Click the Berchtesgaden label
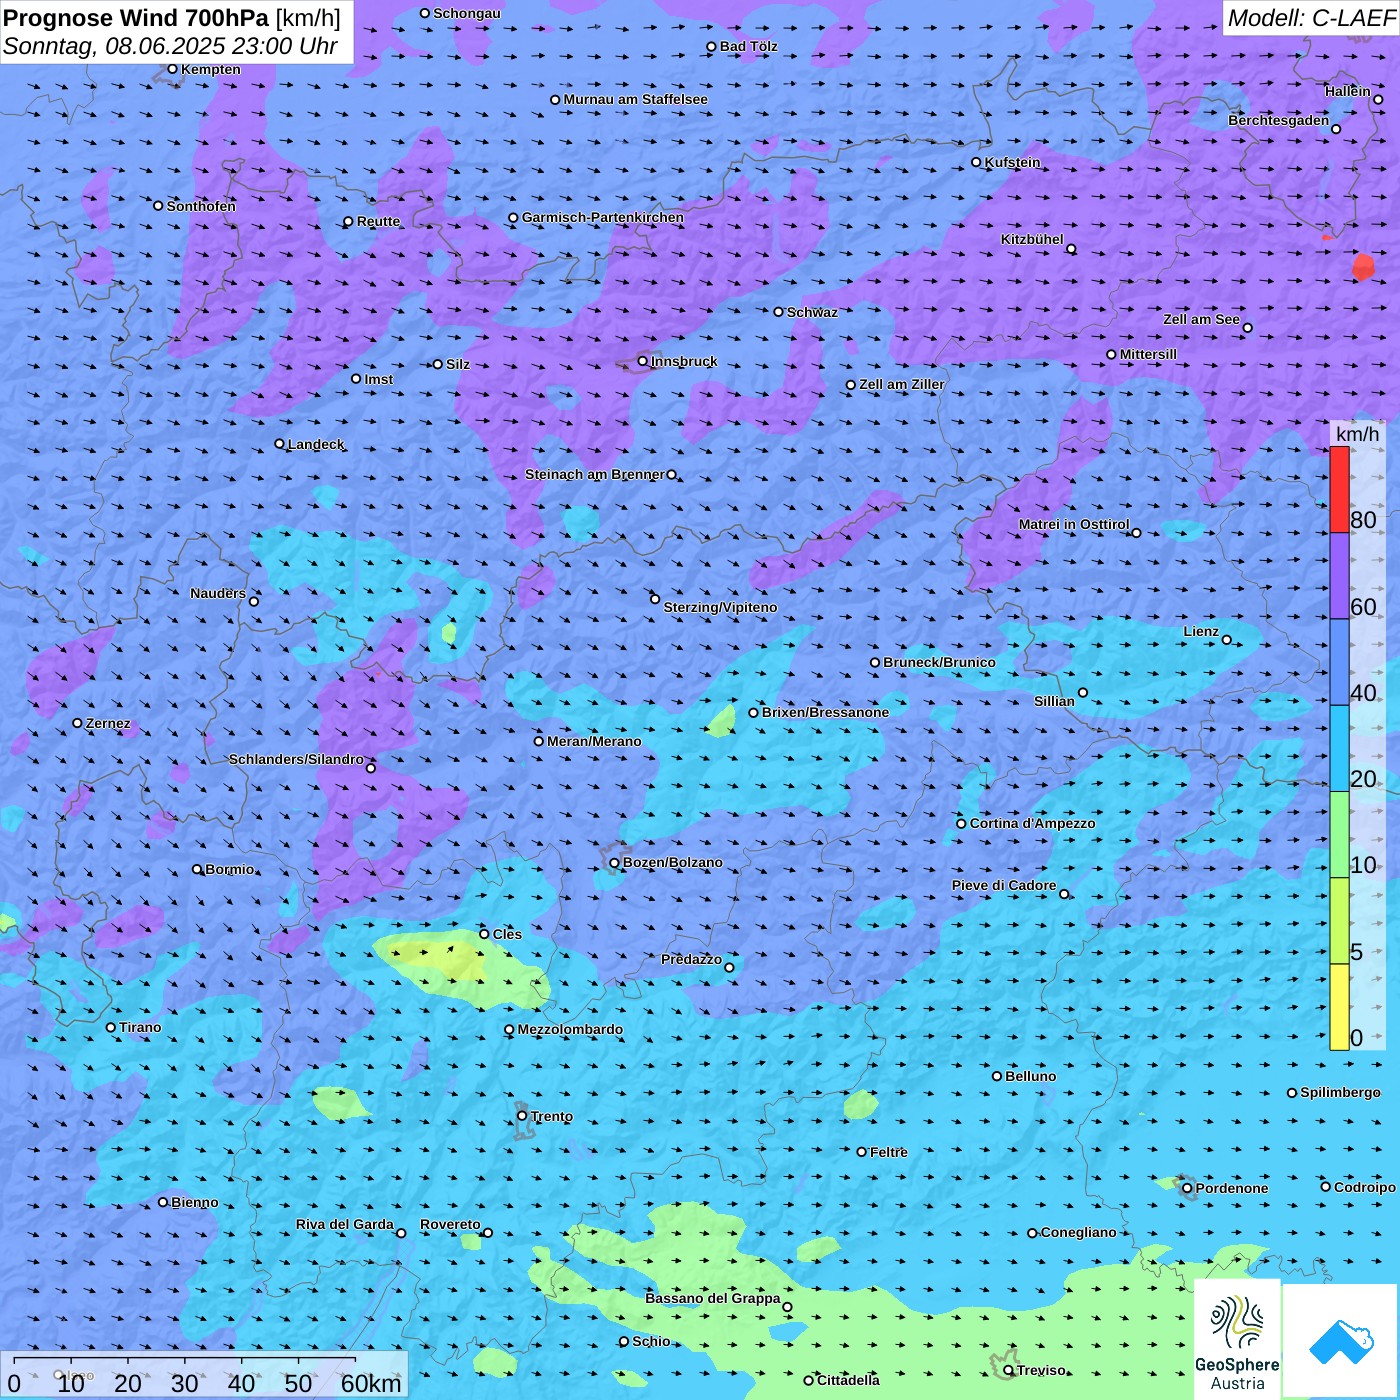 [1279, 120]
